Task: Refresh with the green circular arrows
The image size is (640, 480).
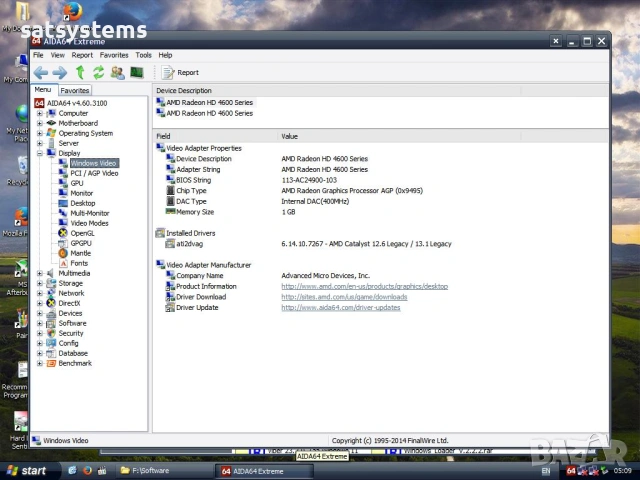Action: 98,73
